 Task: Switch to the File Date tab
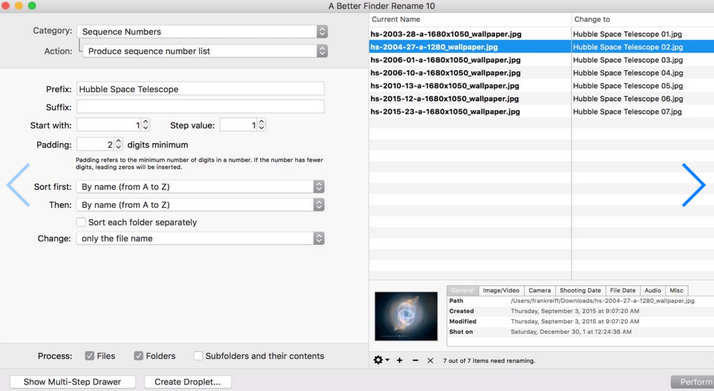point(622,290)
